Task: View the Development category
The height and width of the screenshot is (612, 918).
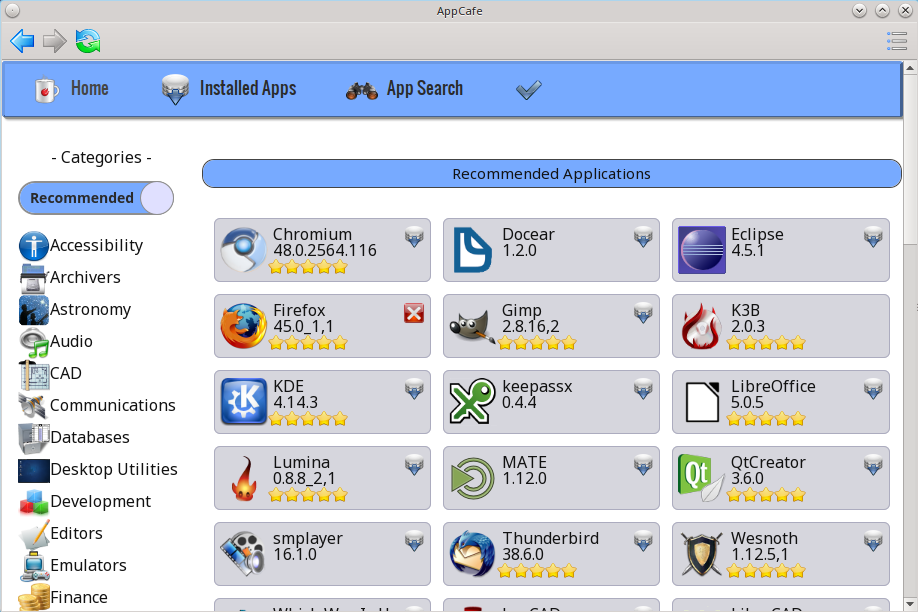Action: [85, 501]
